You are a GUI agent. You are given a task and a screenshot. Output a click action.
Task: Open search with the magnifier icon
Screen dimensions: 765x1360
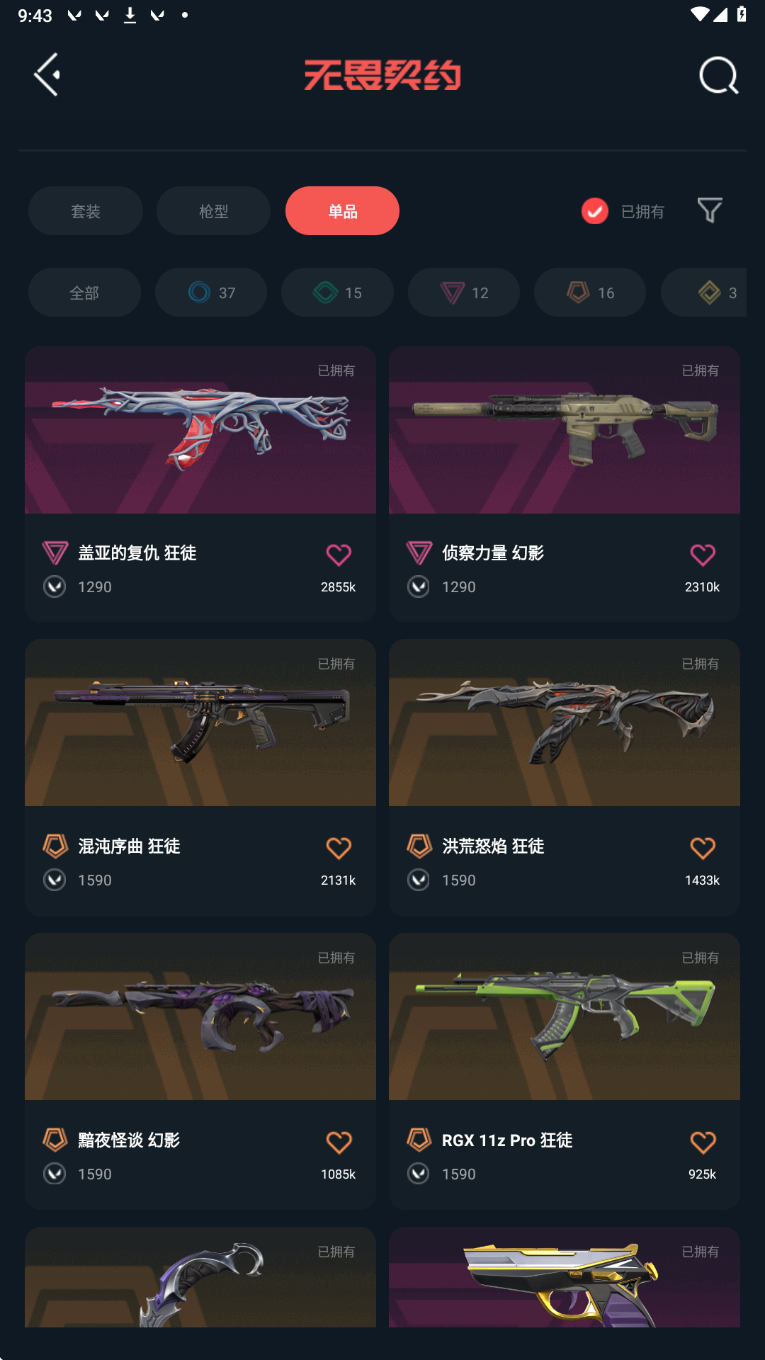click(x=718, y=76)
